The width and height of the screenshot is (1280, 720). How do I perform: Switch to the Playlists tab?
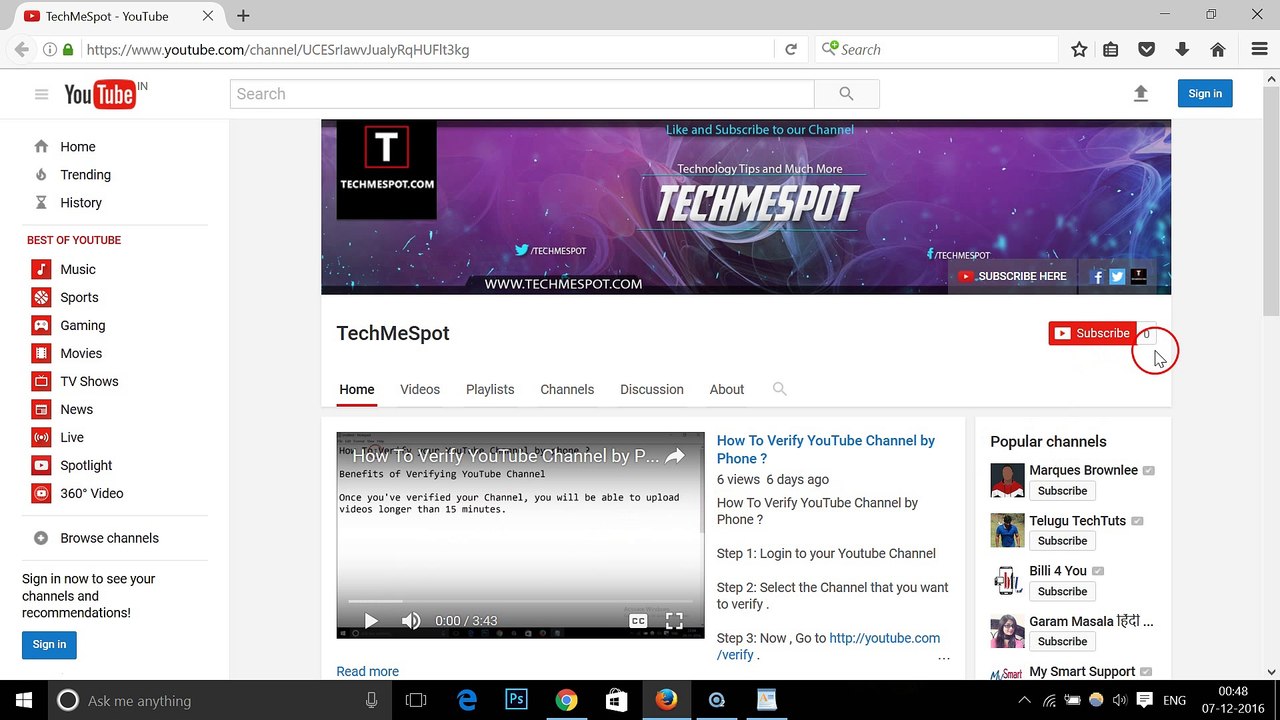tap(490, 390)
